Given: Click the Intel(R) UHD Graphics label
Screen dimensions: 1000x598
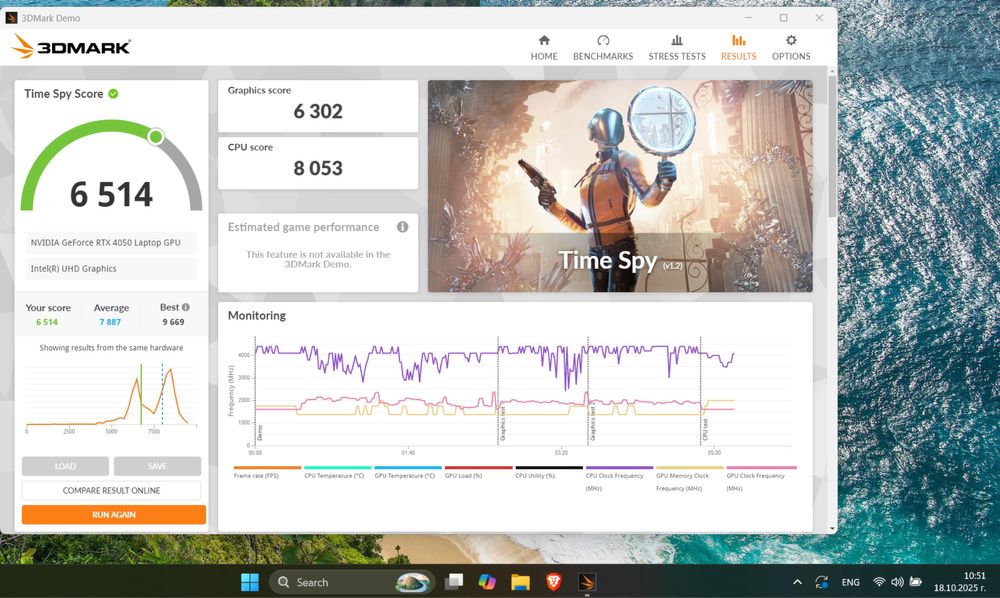Looking at the screenshot, I should [x=111, y=269].
